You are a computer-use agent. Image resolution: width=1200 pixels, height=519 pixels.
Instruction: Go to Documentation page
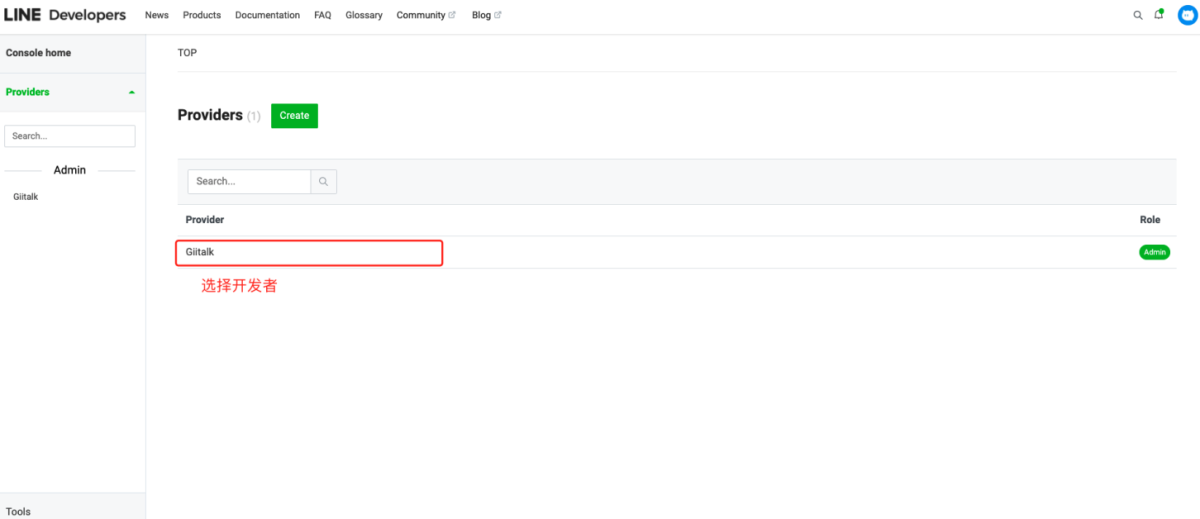coord(267,15)
